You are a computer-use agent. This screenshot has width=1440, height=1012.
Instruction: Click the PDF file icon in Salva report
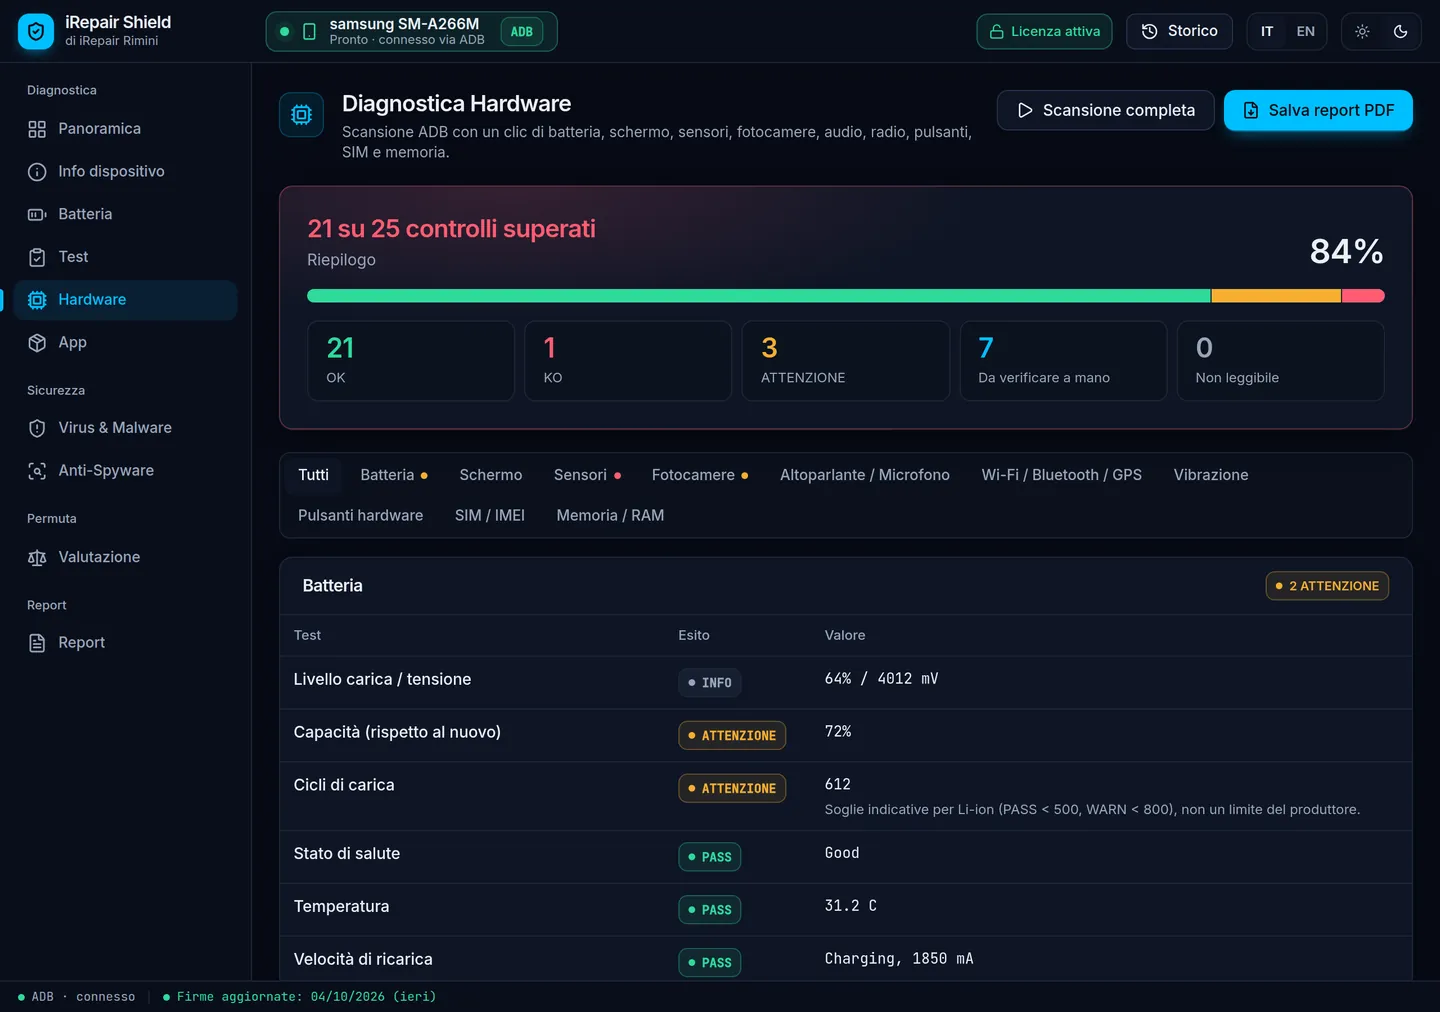(1251, 110)
